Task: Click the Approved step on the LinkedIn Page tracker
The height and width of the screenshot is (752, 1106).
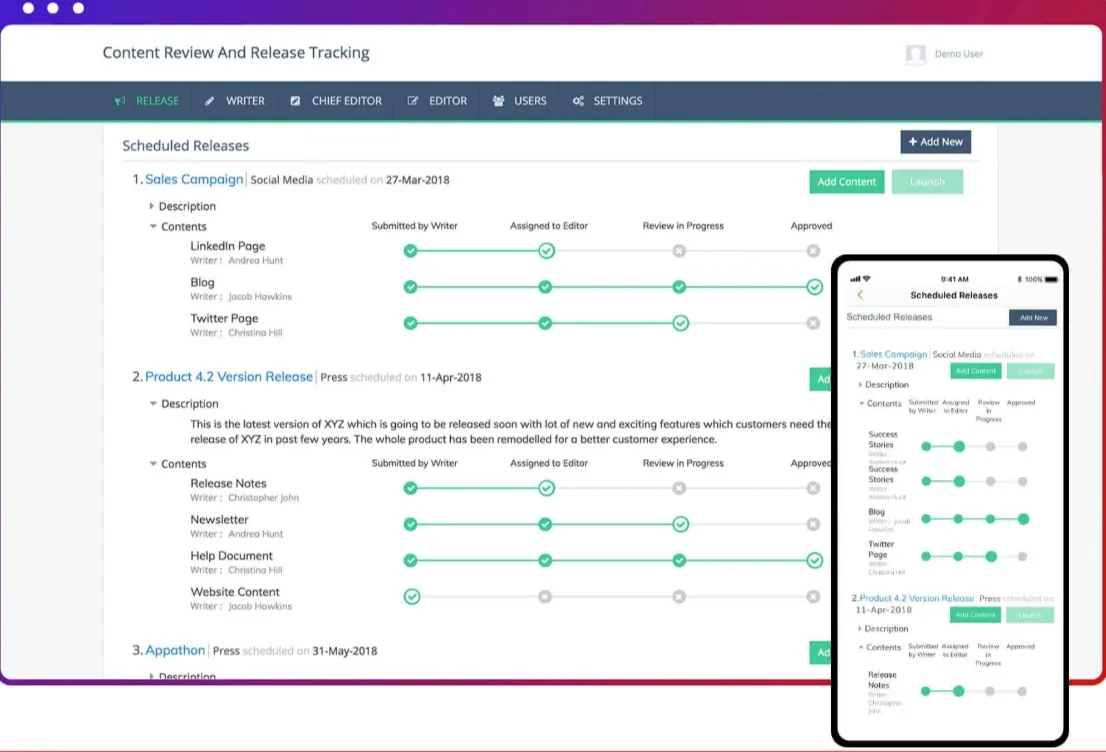Action: pyautogui.click(x=813, y=251)
